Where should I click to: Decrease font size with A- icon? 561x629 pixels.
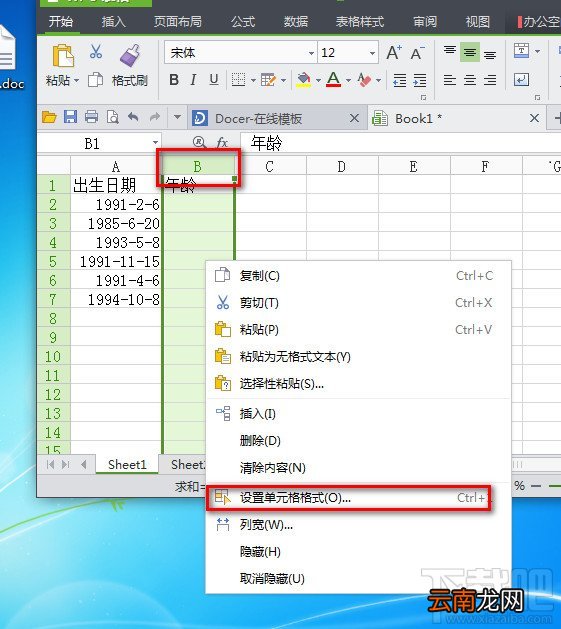[x=417, y=53]
